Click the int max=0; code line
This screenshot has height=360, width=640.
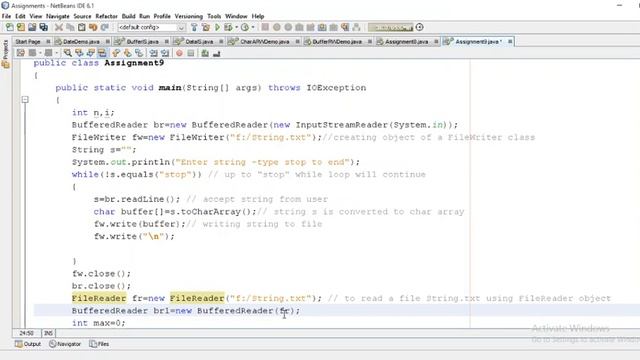(x=98, y=323)
